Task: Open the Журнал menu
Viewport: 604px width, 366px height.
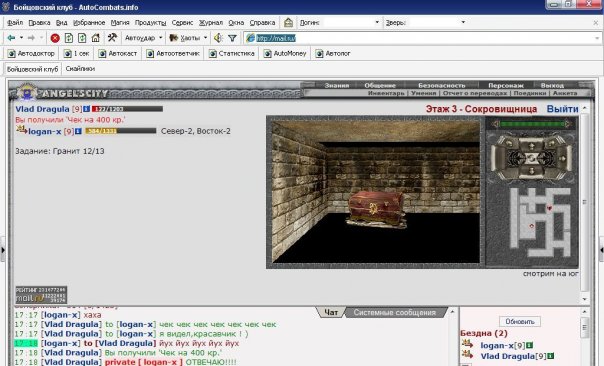Action: tap(211, 23)
